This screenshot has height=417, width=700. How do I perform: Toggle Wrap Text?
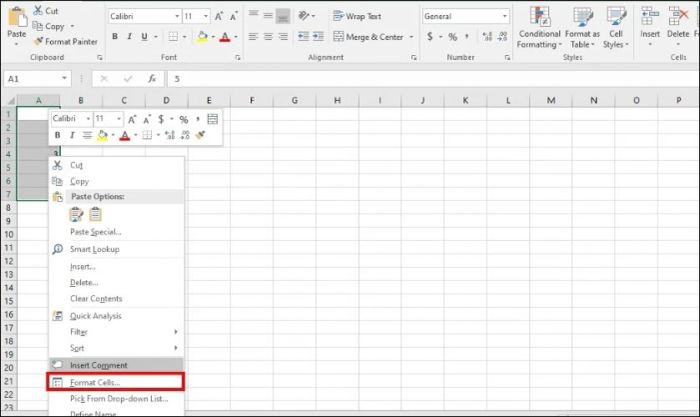coord(357,17)
